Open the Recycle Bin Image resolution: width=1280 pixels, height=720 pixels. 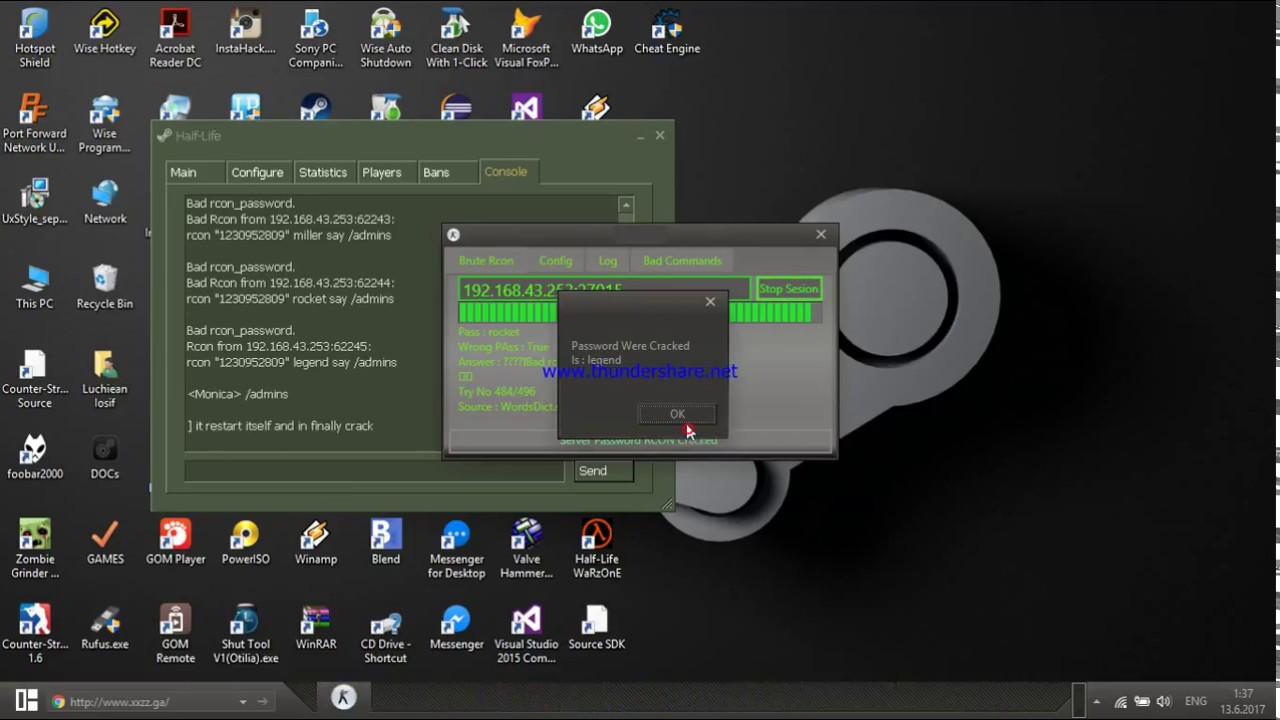(x=105, y=287)
